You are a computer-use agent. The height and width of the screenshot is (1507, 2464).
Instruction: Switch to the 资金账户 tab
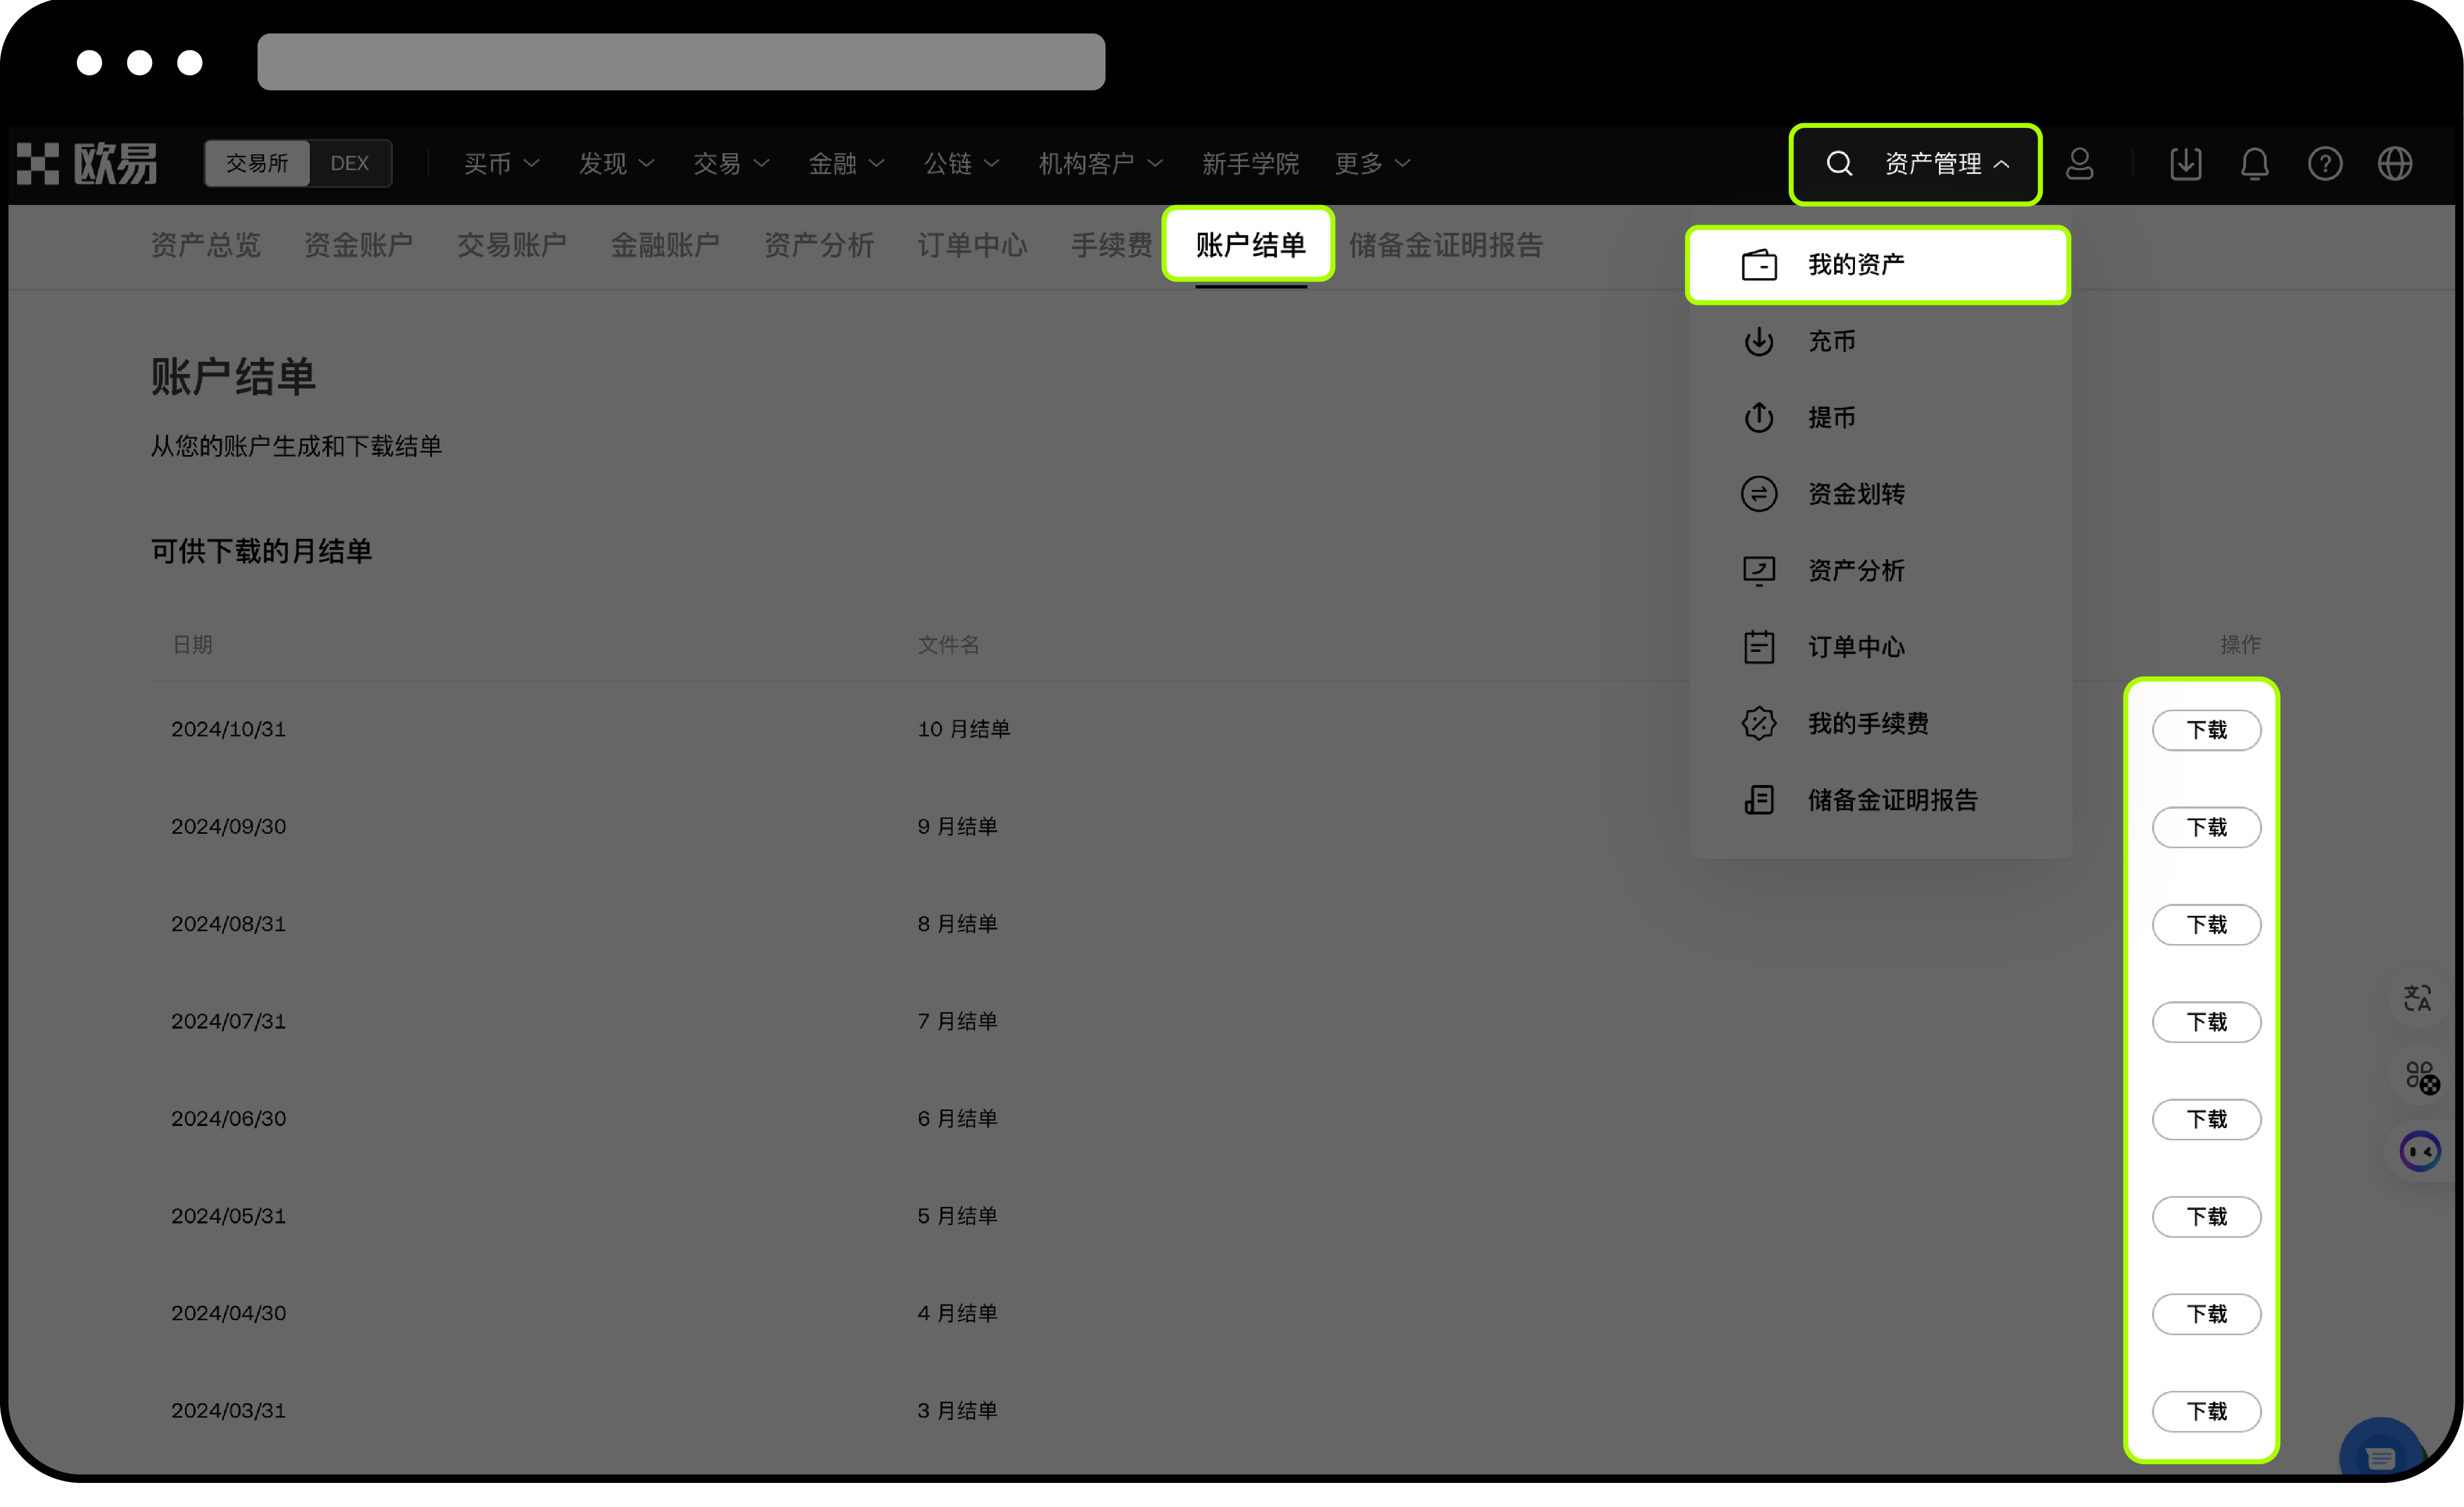tap(358, 245)
